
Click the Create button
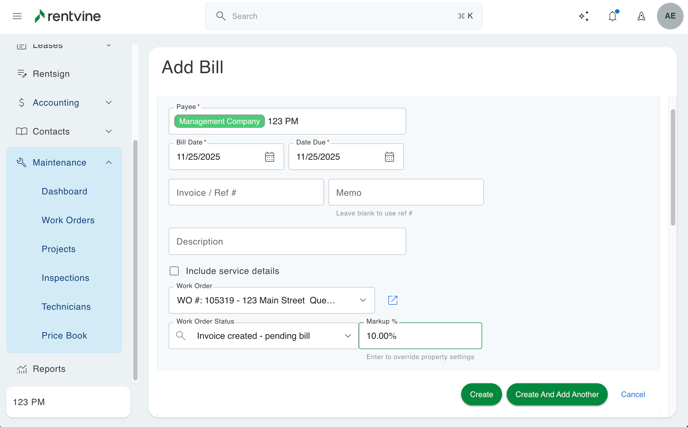click(x=481, y=394)
